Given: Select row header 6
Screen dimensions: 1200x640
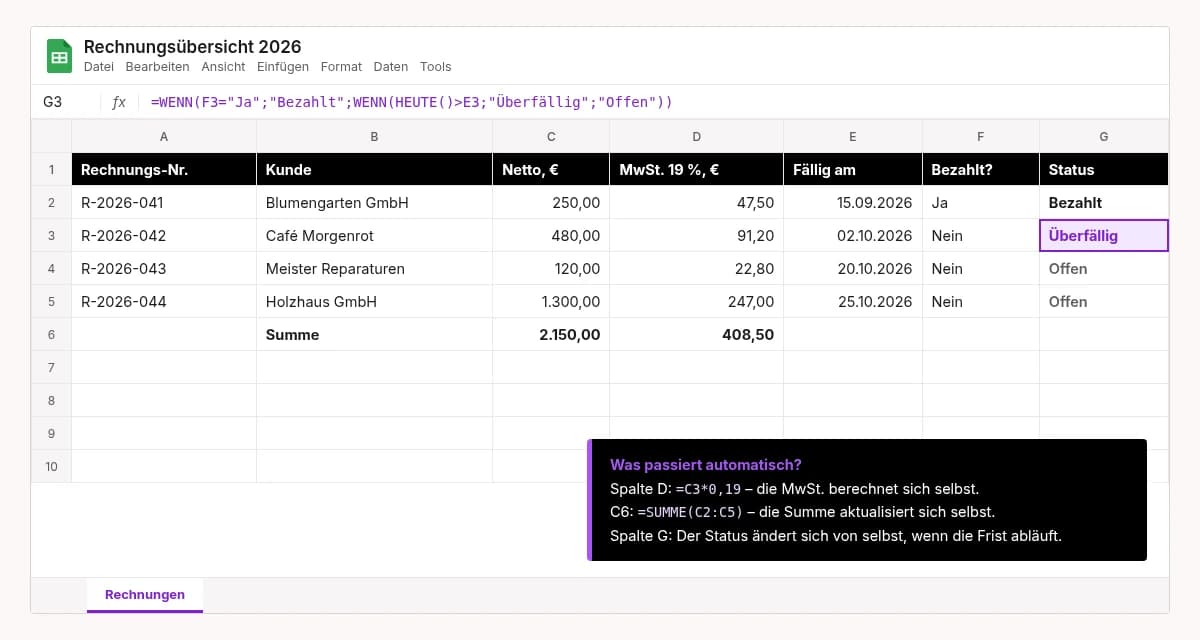Looking at the screenshot, I should (51, 335).
